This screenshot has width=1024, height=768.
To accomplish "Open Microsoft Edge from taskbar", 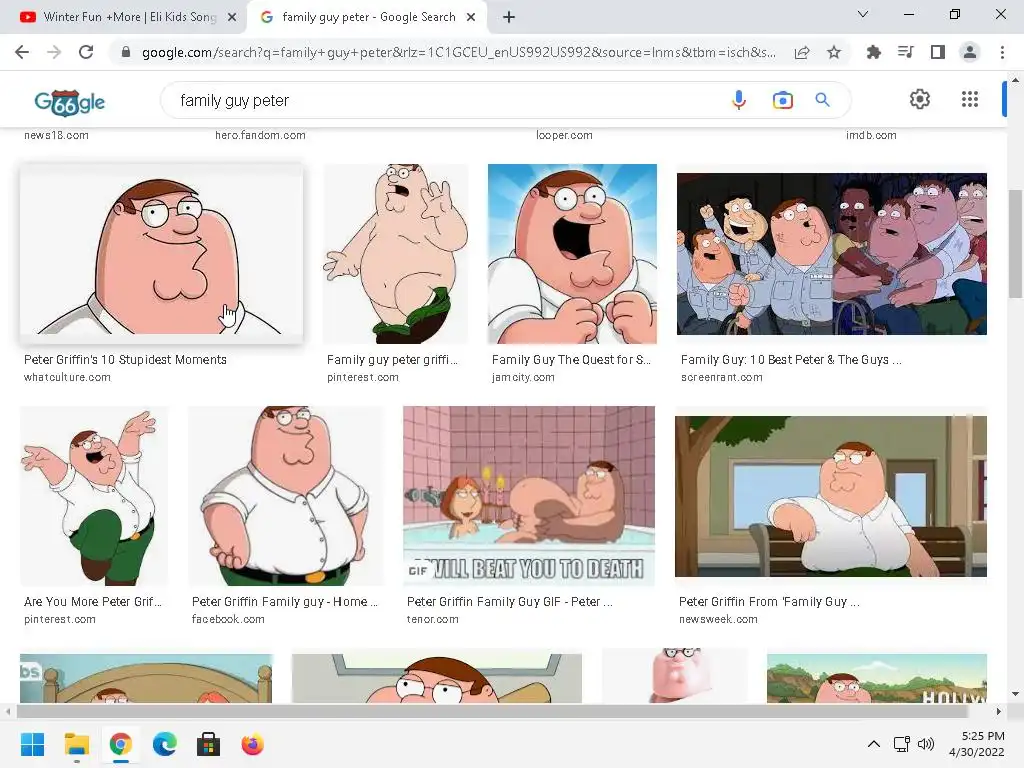I will [x=165, y=744].
